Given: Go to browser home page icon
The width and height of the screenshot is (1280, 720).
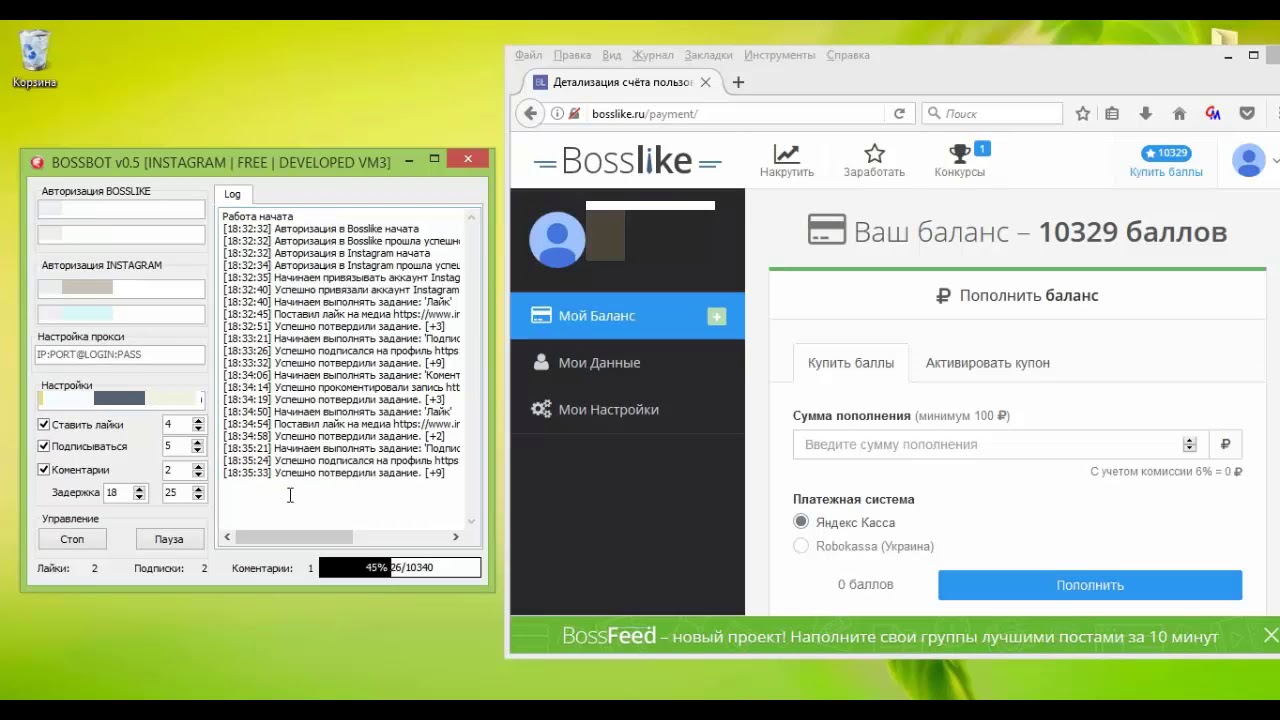Looking at the screenshot, I should click(x=1179, y=114).
